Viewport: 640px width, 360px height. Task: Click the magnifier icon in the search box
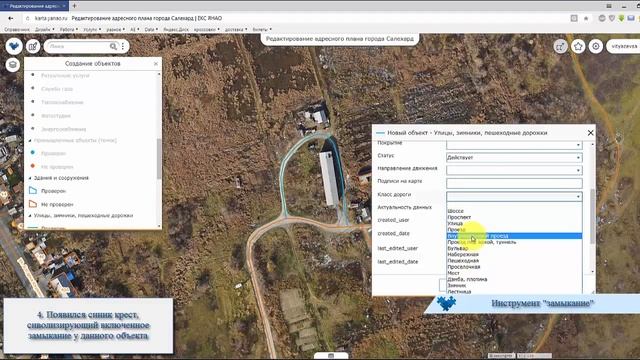click(113, 47)
